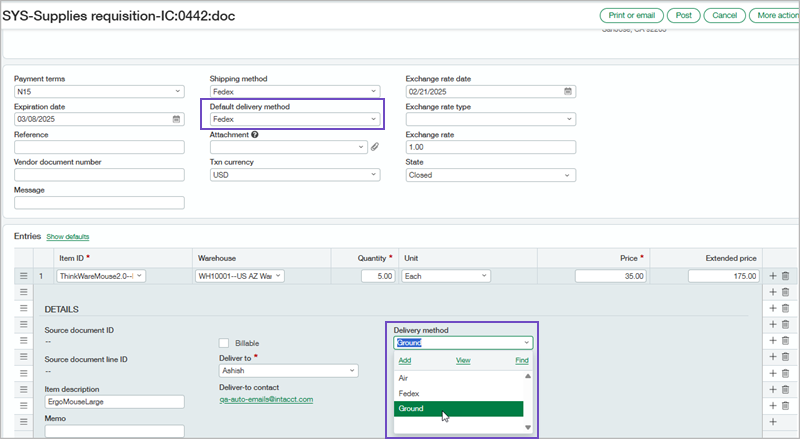This screenshot has height=439, width=800.
Task: Click the Print or email button
Action: (631, 15)
